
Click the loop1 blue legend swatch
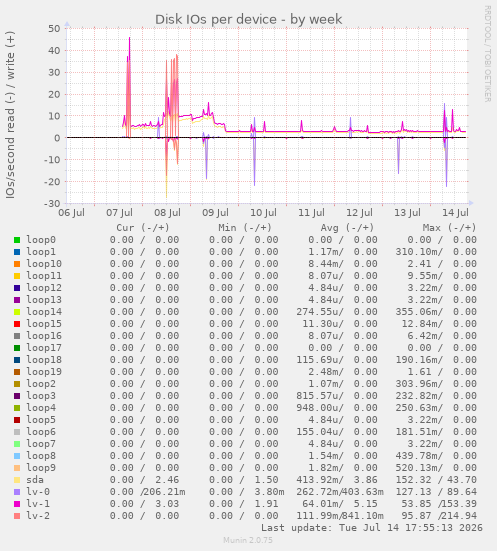point(17,252)
